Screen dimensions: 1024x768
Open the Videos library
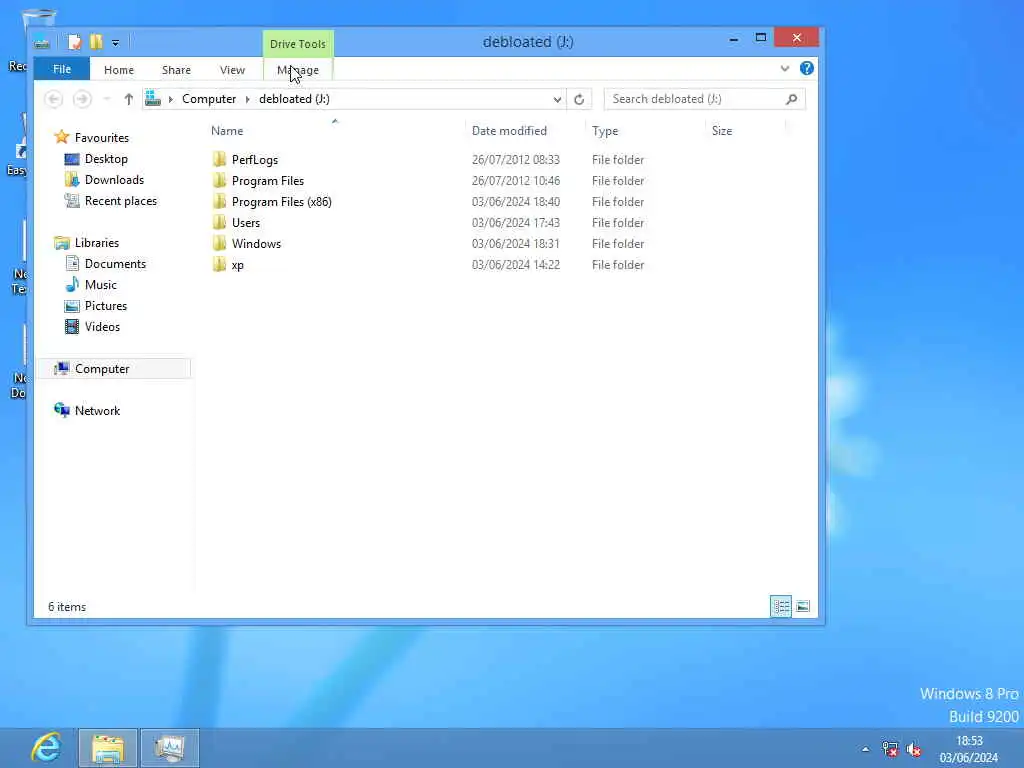tap(102, 327)
